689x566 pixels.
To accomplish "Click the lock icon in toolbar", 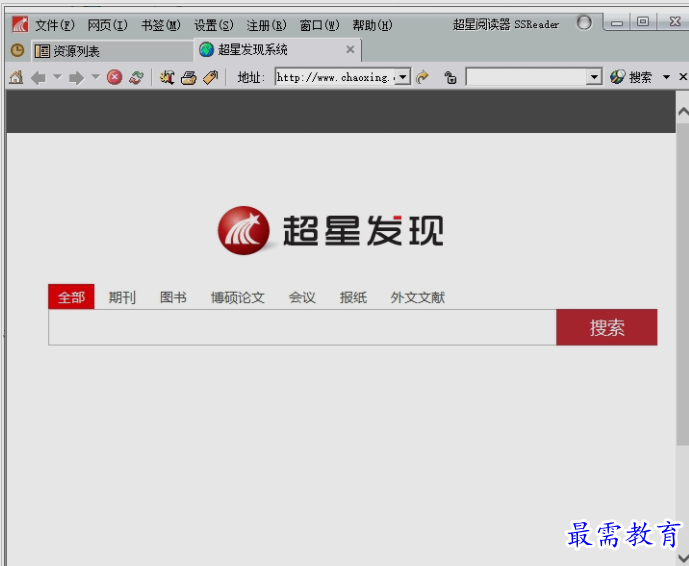I will point(450,78).
